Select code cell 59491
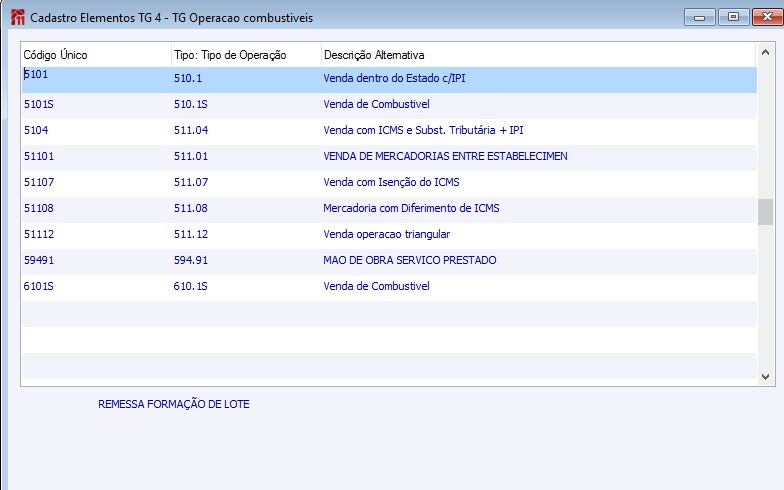Image resolution: width=784 pixels, height=490 pixels. [39, 260]
